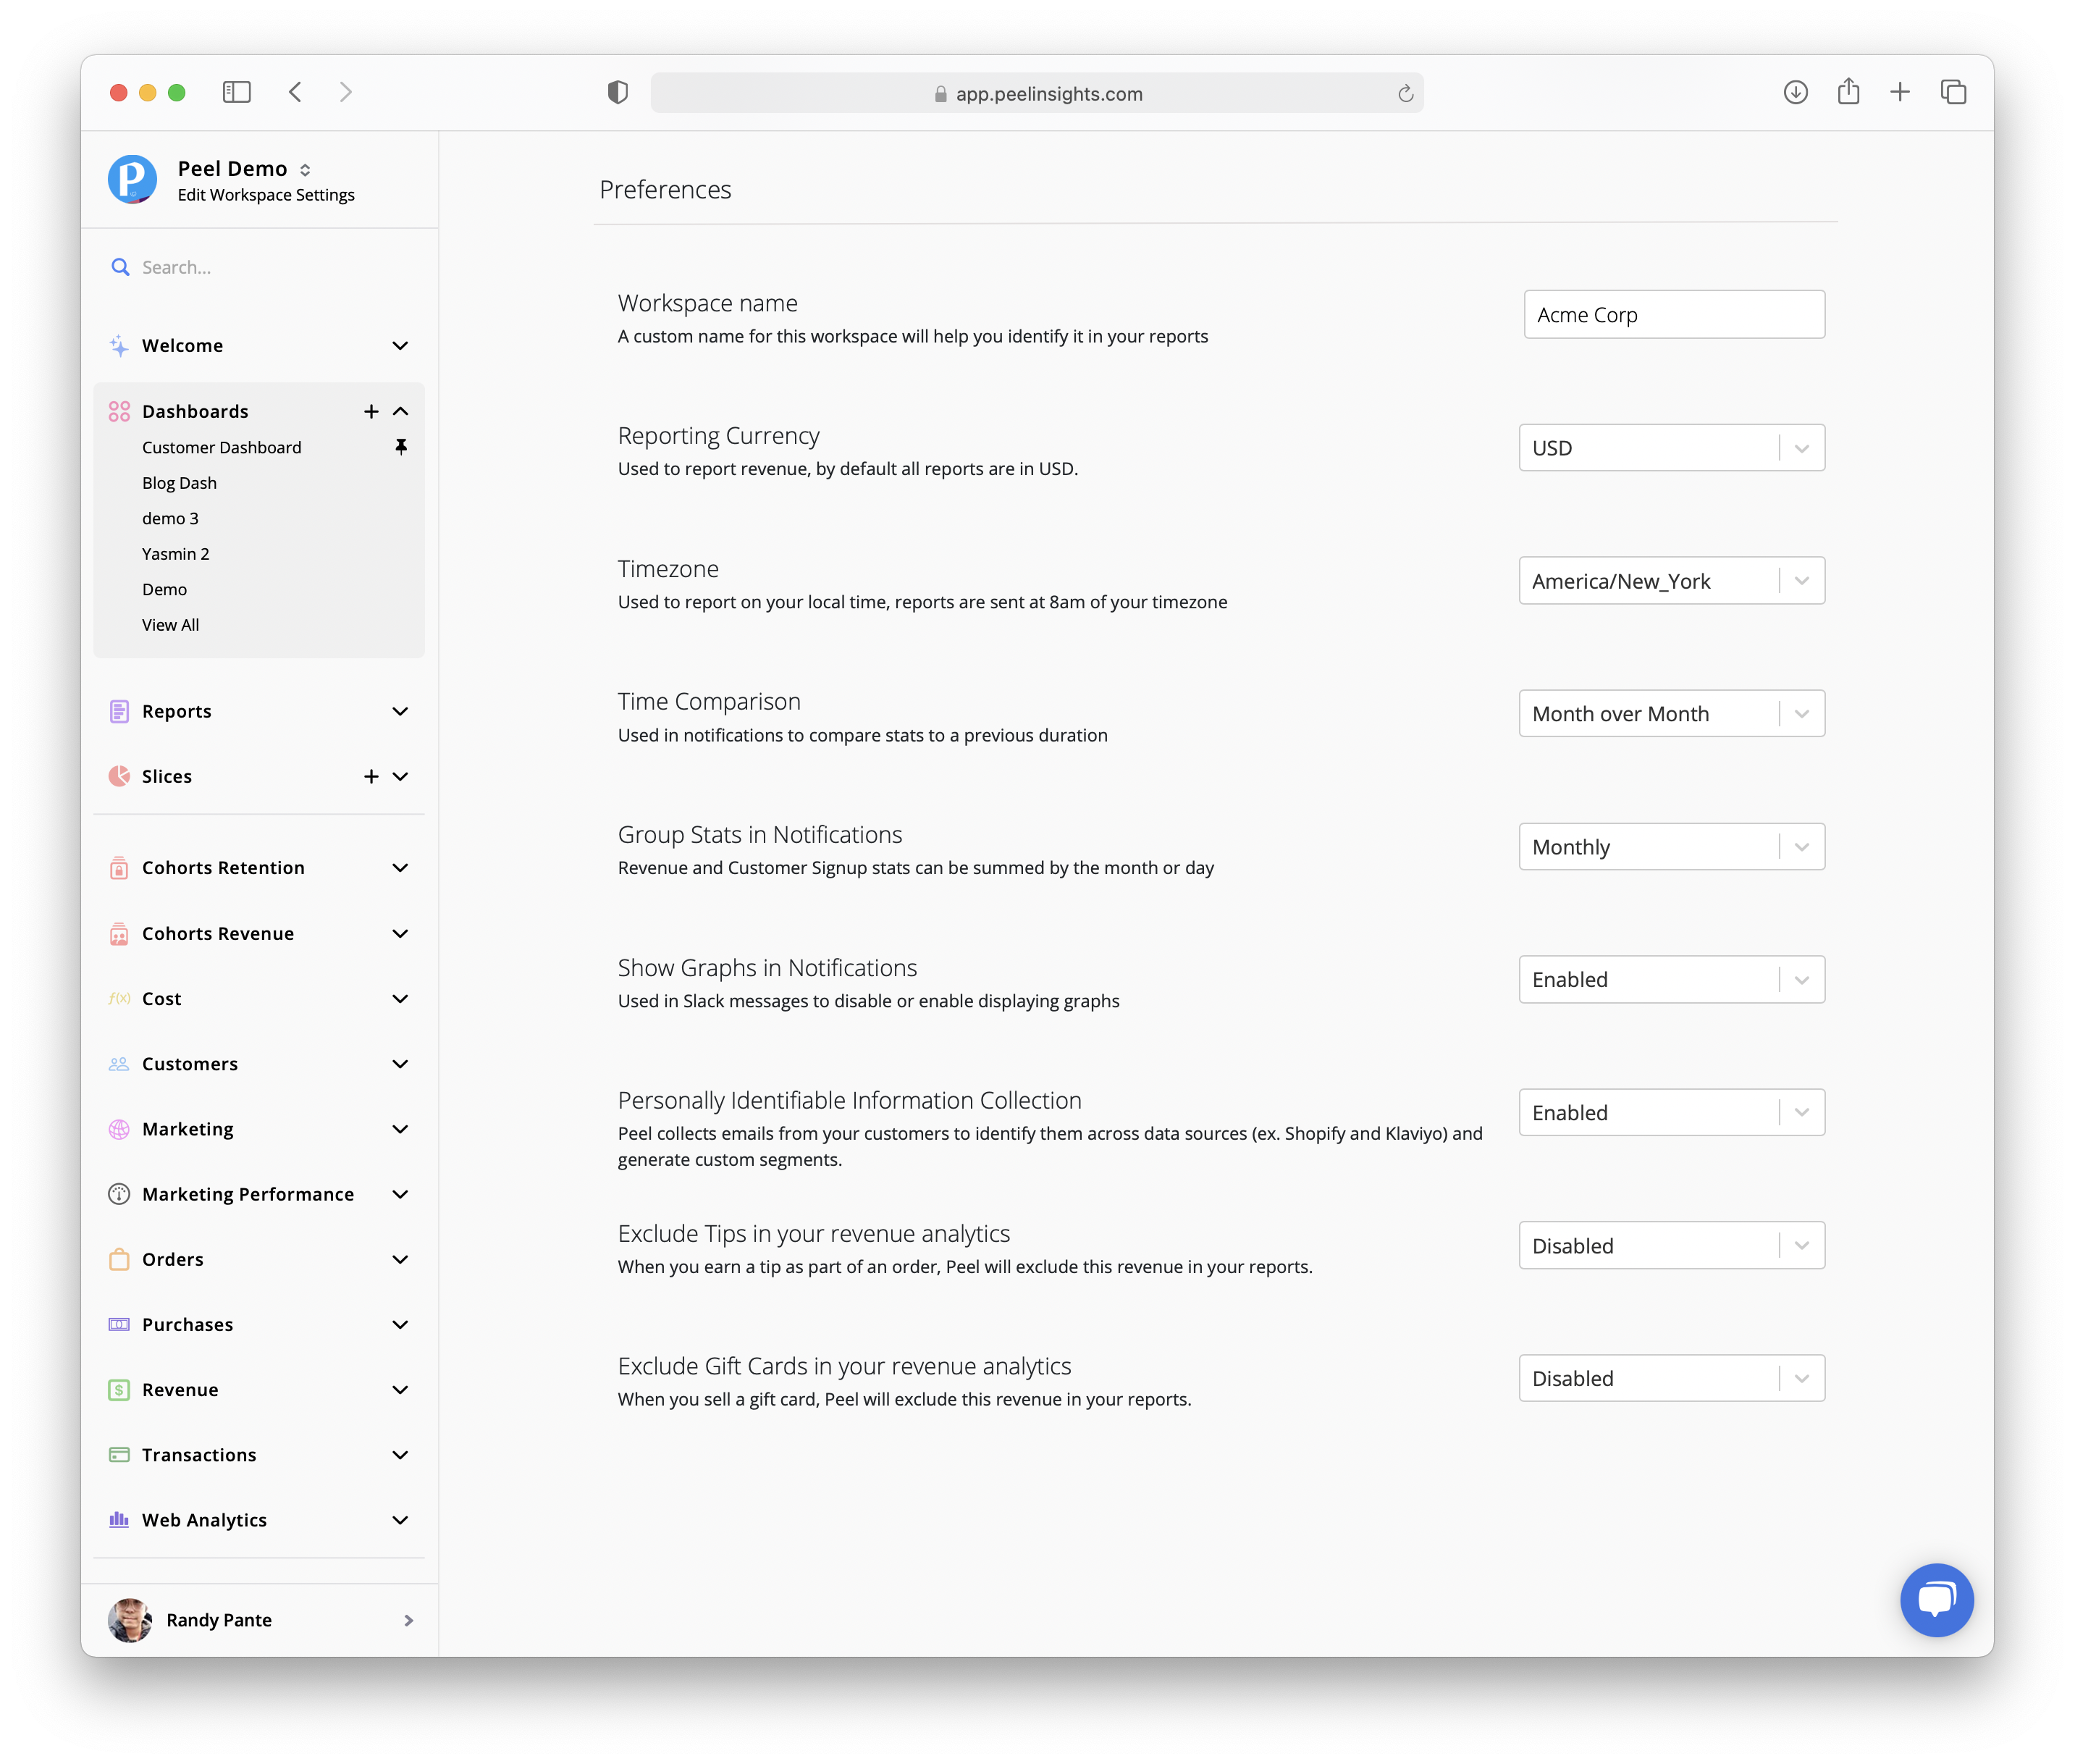Click the plus icon next to Slices

click(x=371, y=776)
